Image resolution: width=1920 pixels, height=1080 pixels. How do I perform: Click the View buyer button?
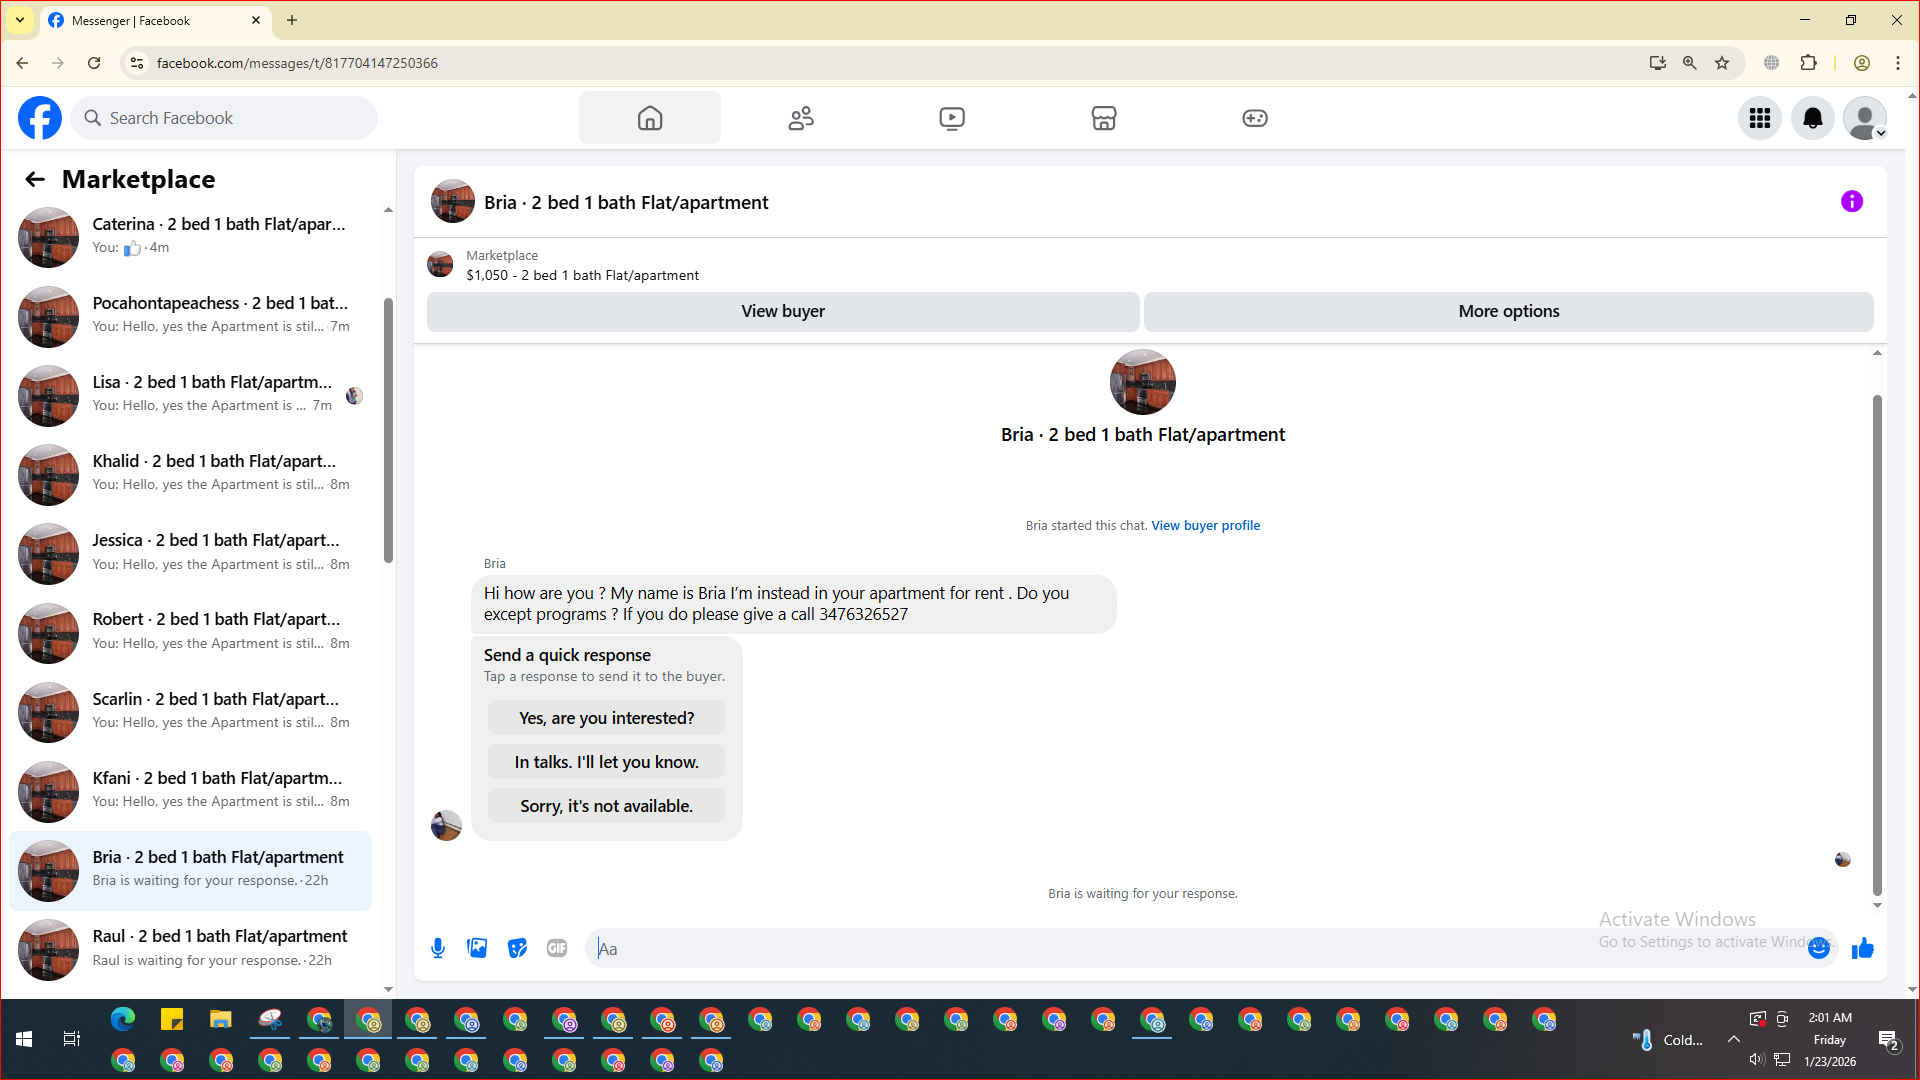(x=783, y=311)
